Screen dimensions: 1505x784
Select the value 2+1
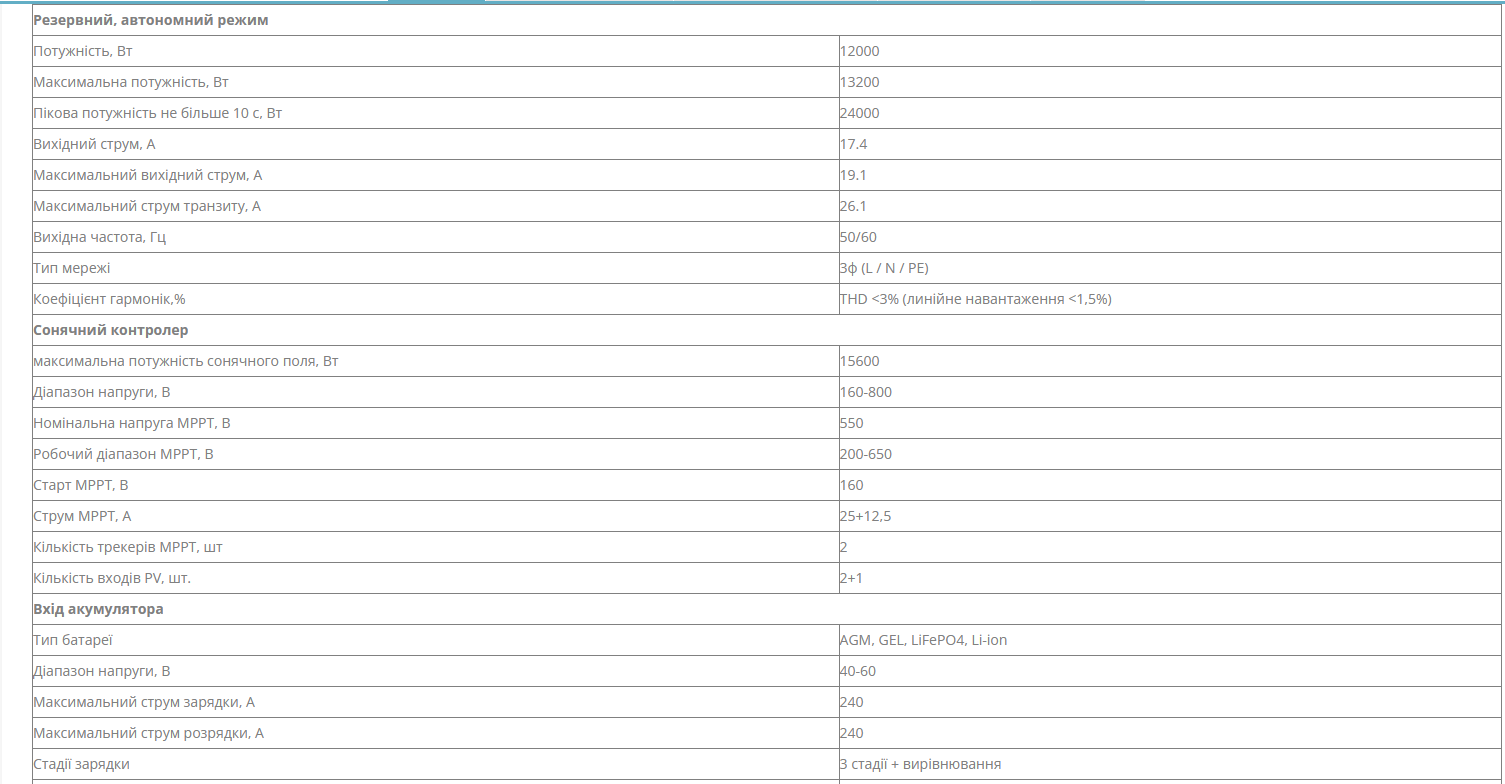coord(852,578)
